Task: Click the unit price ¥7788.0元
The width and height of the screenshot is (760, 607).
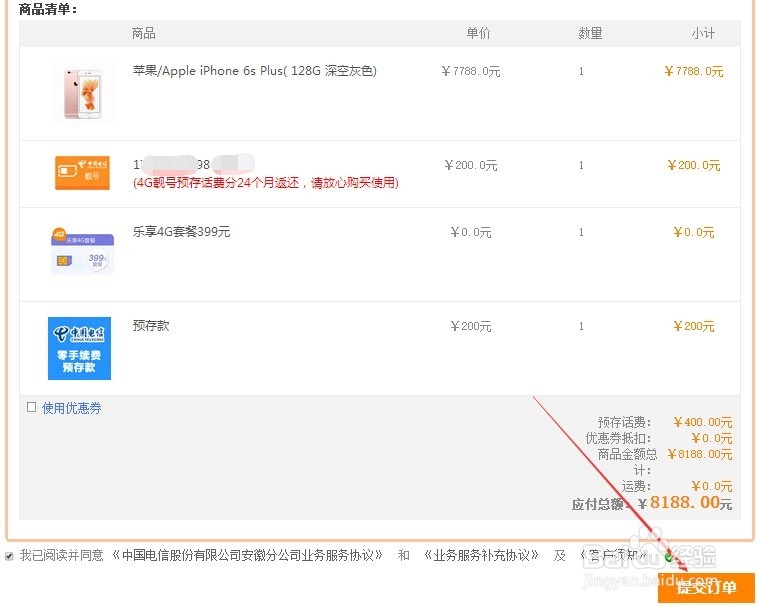Action: click(x=471, y=71)
